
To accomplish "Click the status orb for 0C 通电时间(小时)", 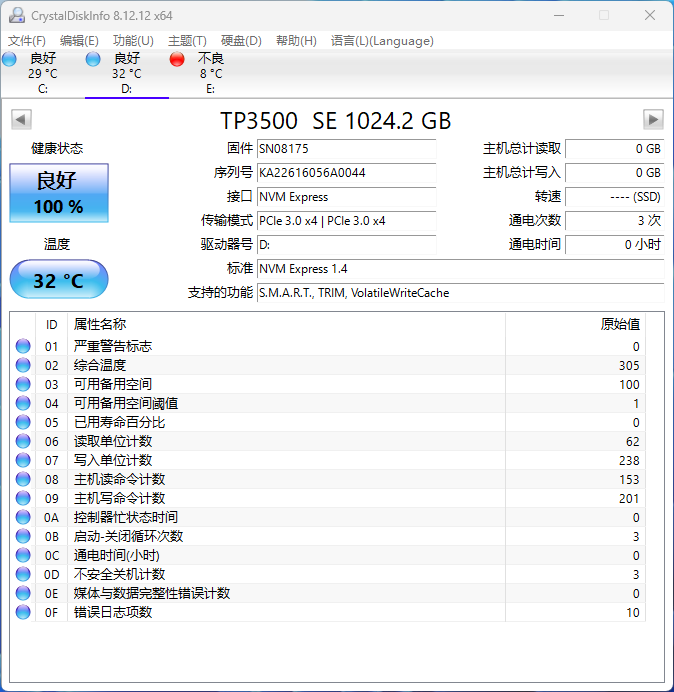I will [x=23, y=555].
